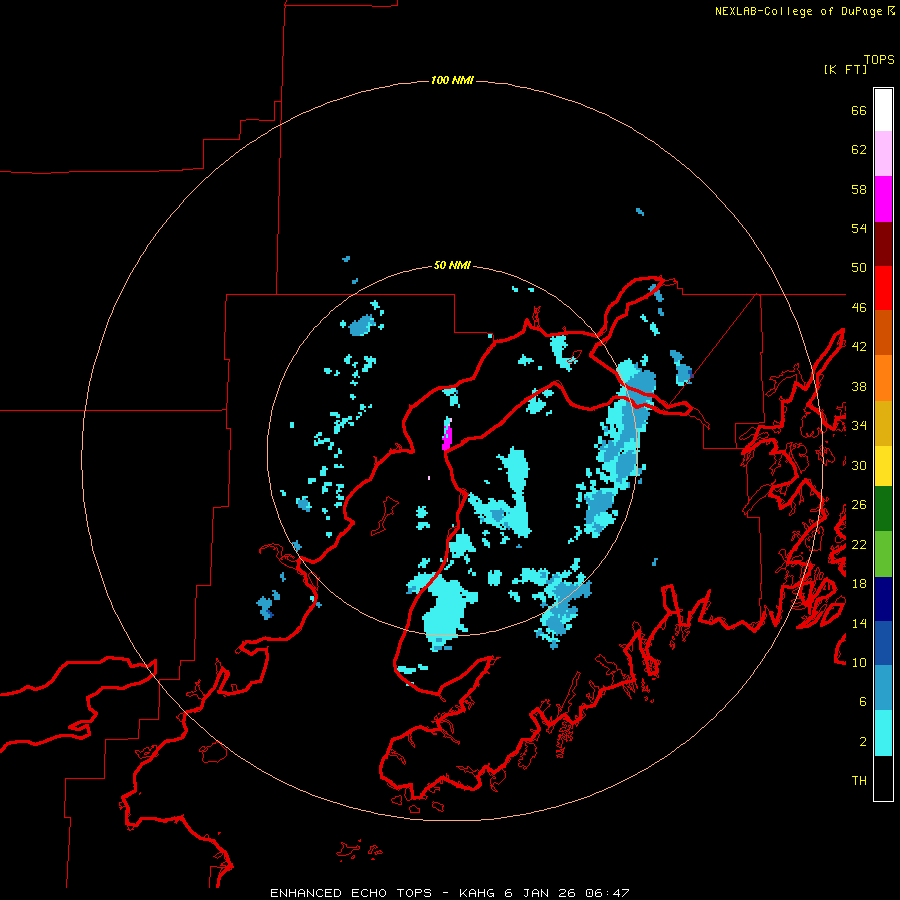Click the [K FT] units label
The image size is (900, 900).
click(x=845, y=69)
